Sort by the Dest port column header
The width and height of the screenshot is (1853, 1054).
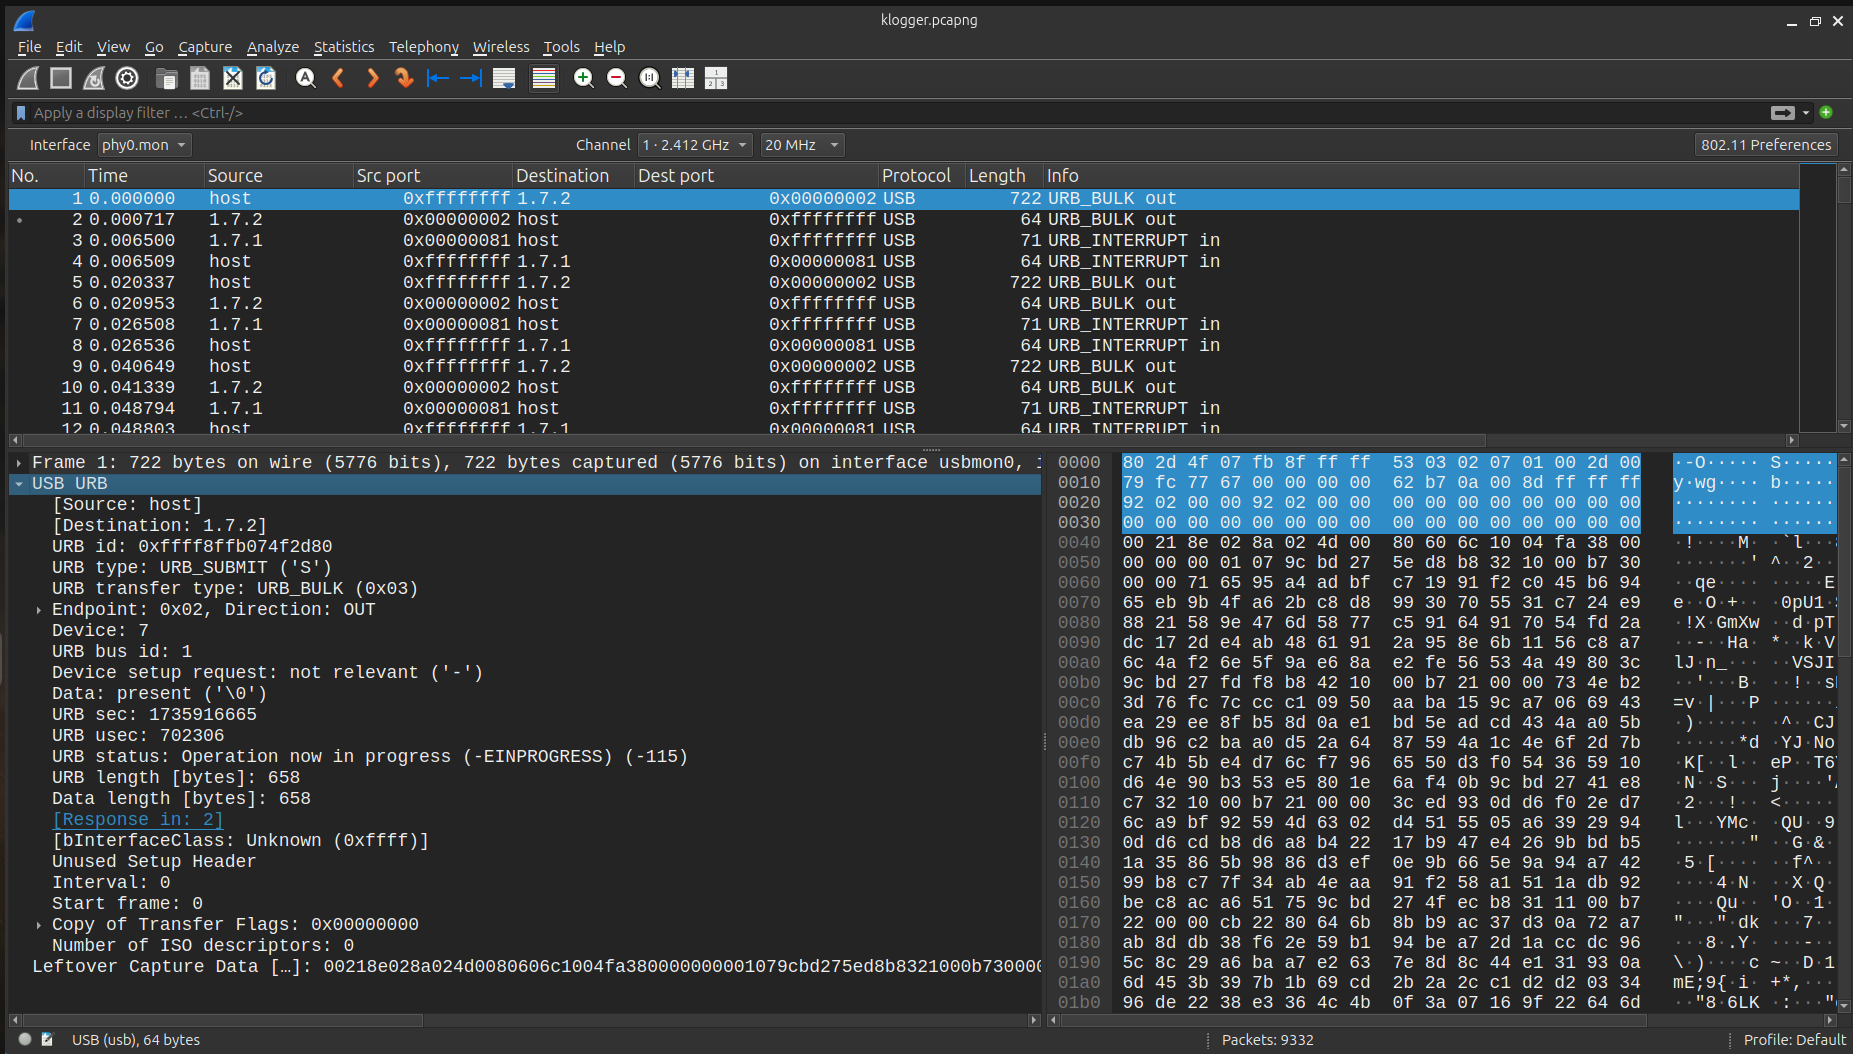[x=756, y=176]
